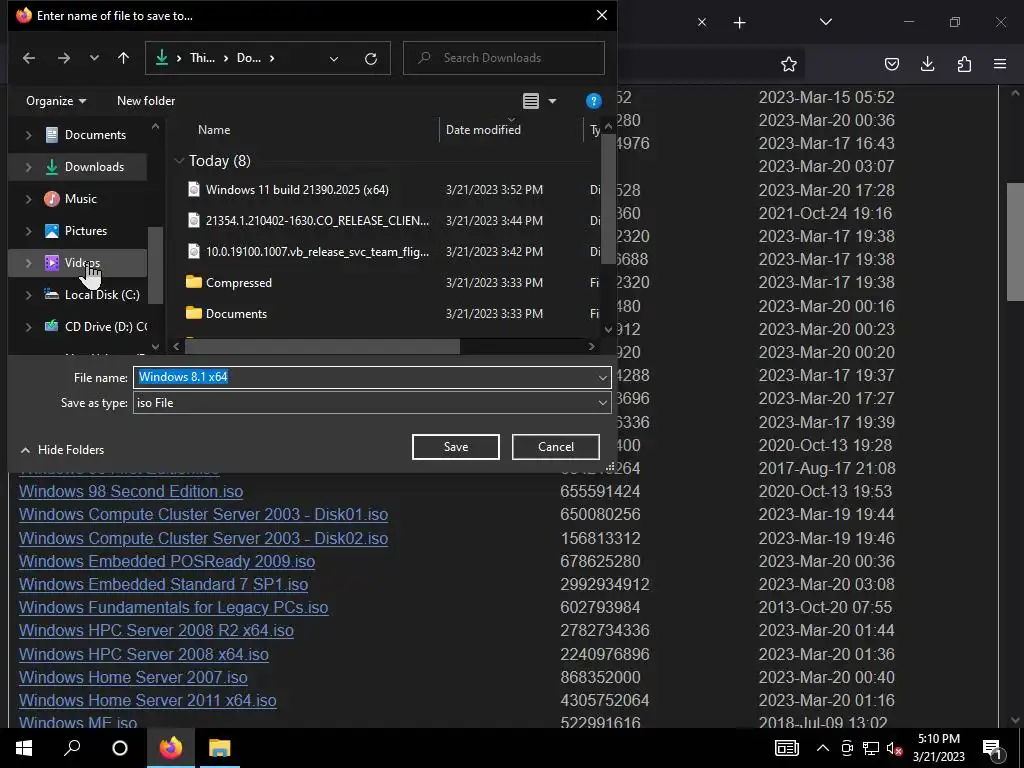This screenshot has width=1024, height=768.
Task: Open Save to Pocket in Firefox
Action: [x=891, y=64]
